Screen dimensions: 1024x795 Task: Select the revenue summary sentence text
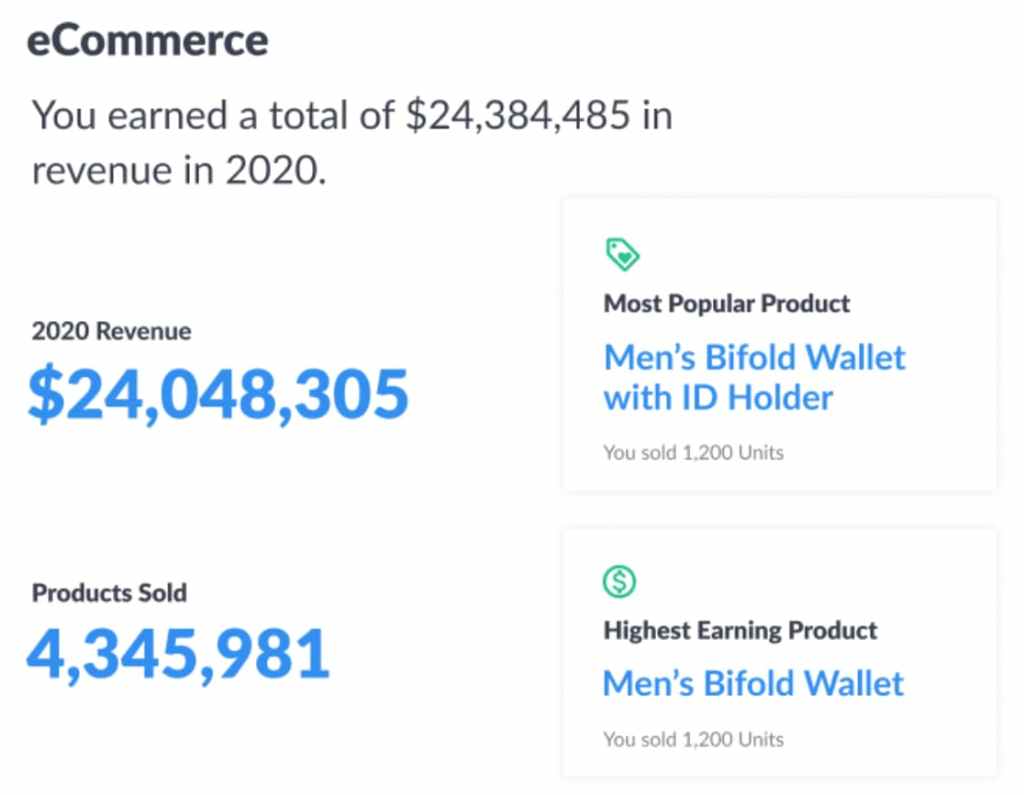coord(352,140)
